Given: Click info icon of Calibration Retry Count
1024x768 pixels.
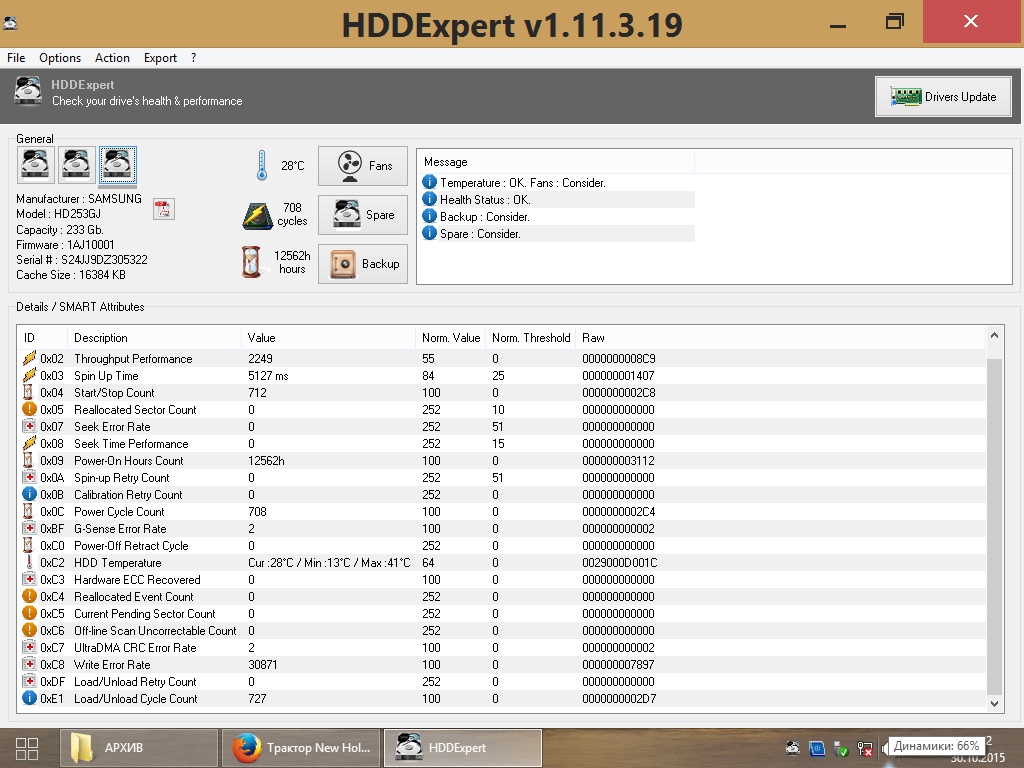Looking at the screenshot, I should pos(29,494).
